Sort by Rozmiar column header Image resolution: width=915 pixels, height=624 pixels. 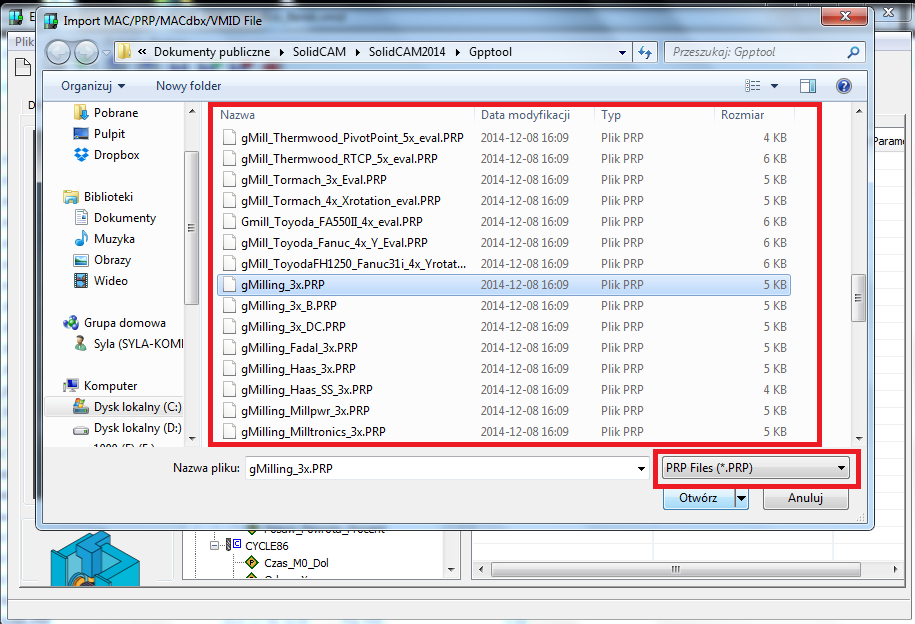click(742, 115)
